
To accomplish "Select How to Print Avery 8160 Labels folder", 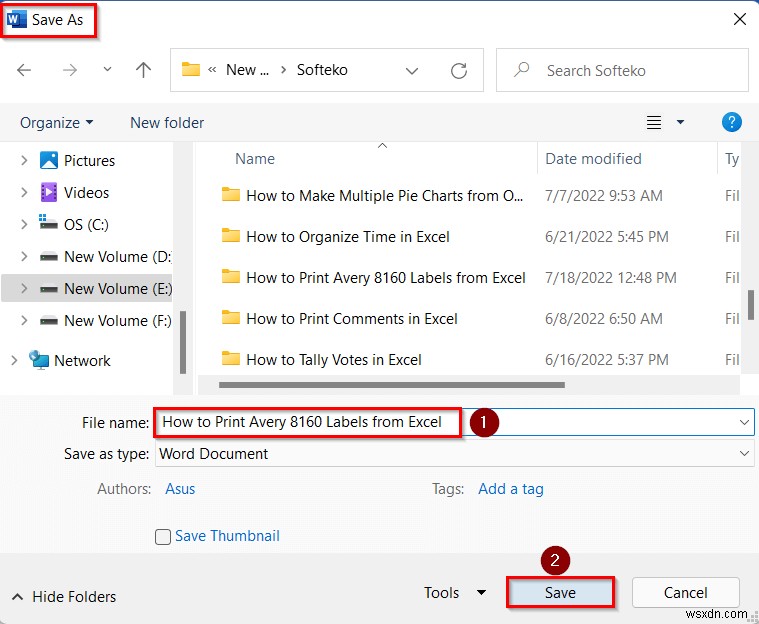I will point(373,278).
